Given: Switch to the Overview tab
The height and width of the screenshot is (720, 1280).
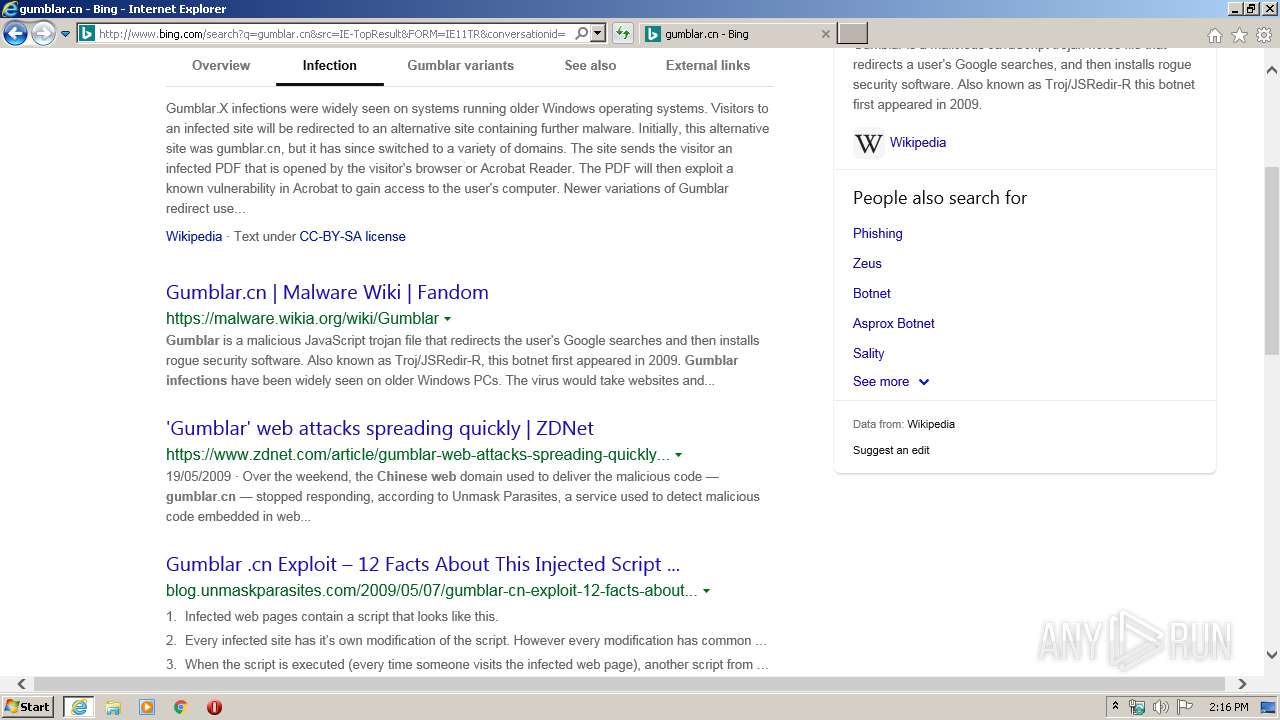Looking at the screenshot, I should pos(221,65).
